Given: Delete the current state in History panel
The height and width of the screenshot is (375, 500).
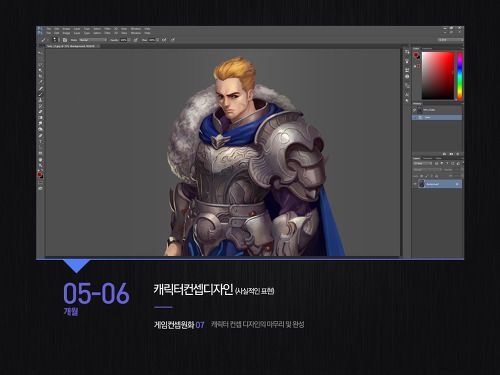Looking at the screenshot, I should coord(458,154).
